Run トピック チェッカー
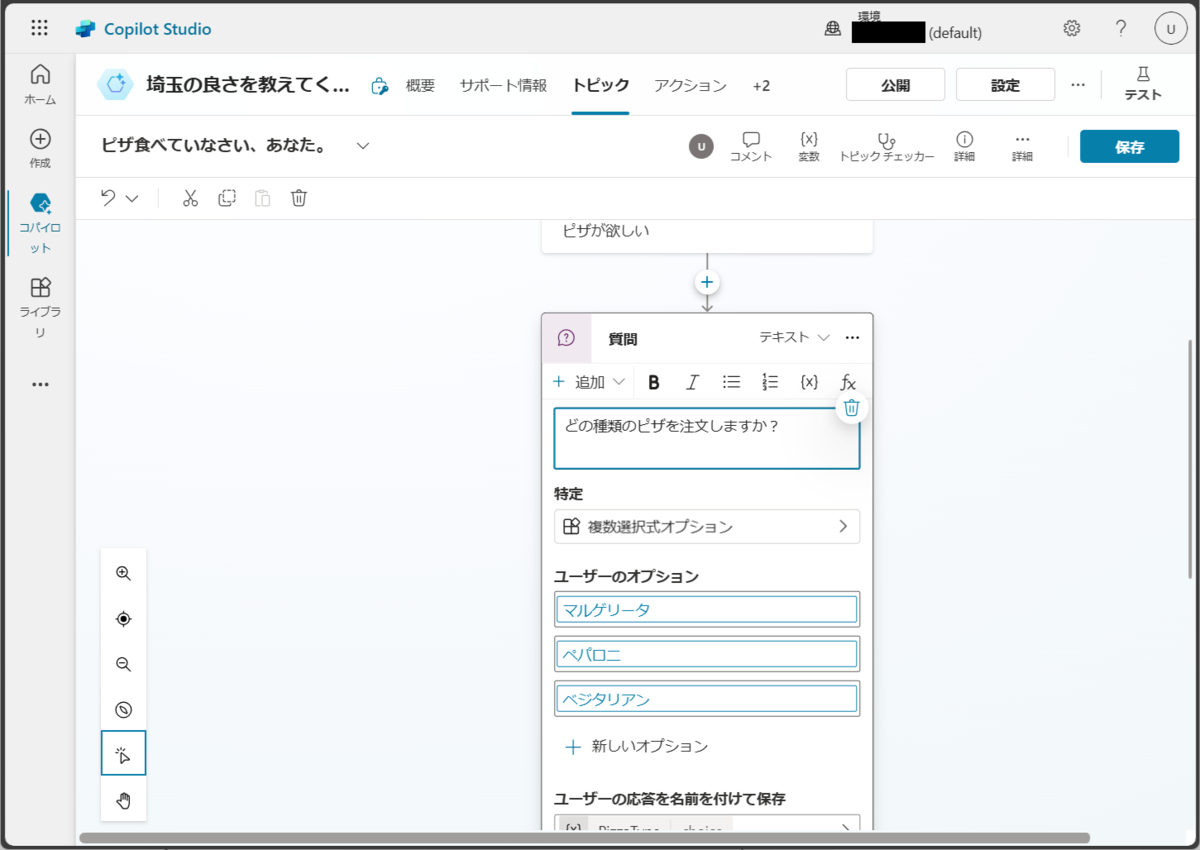Screen dimensions: 1200x850 coord(886,146)
